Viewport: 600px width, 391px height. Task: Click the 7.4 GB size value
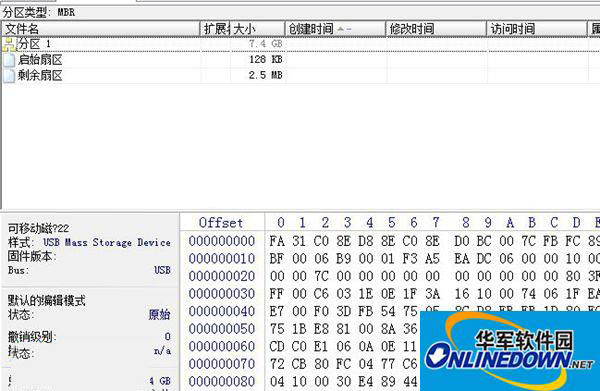266,44
